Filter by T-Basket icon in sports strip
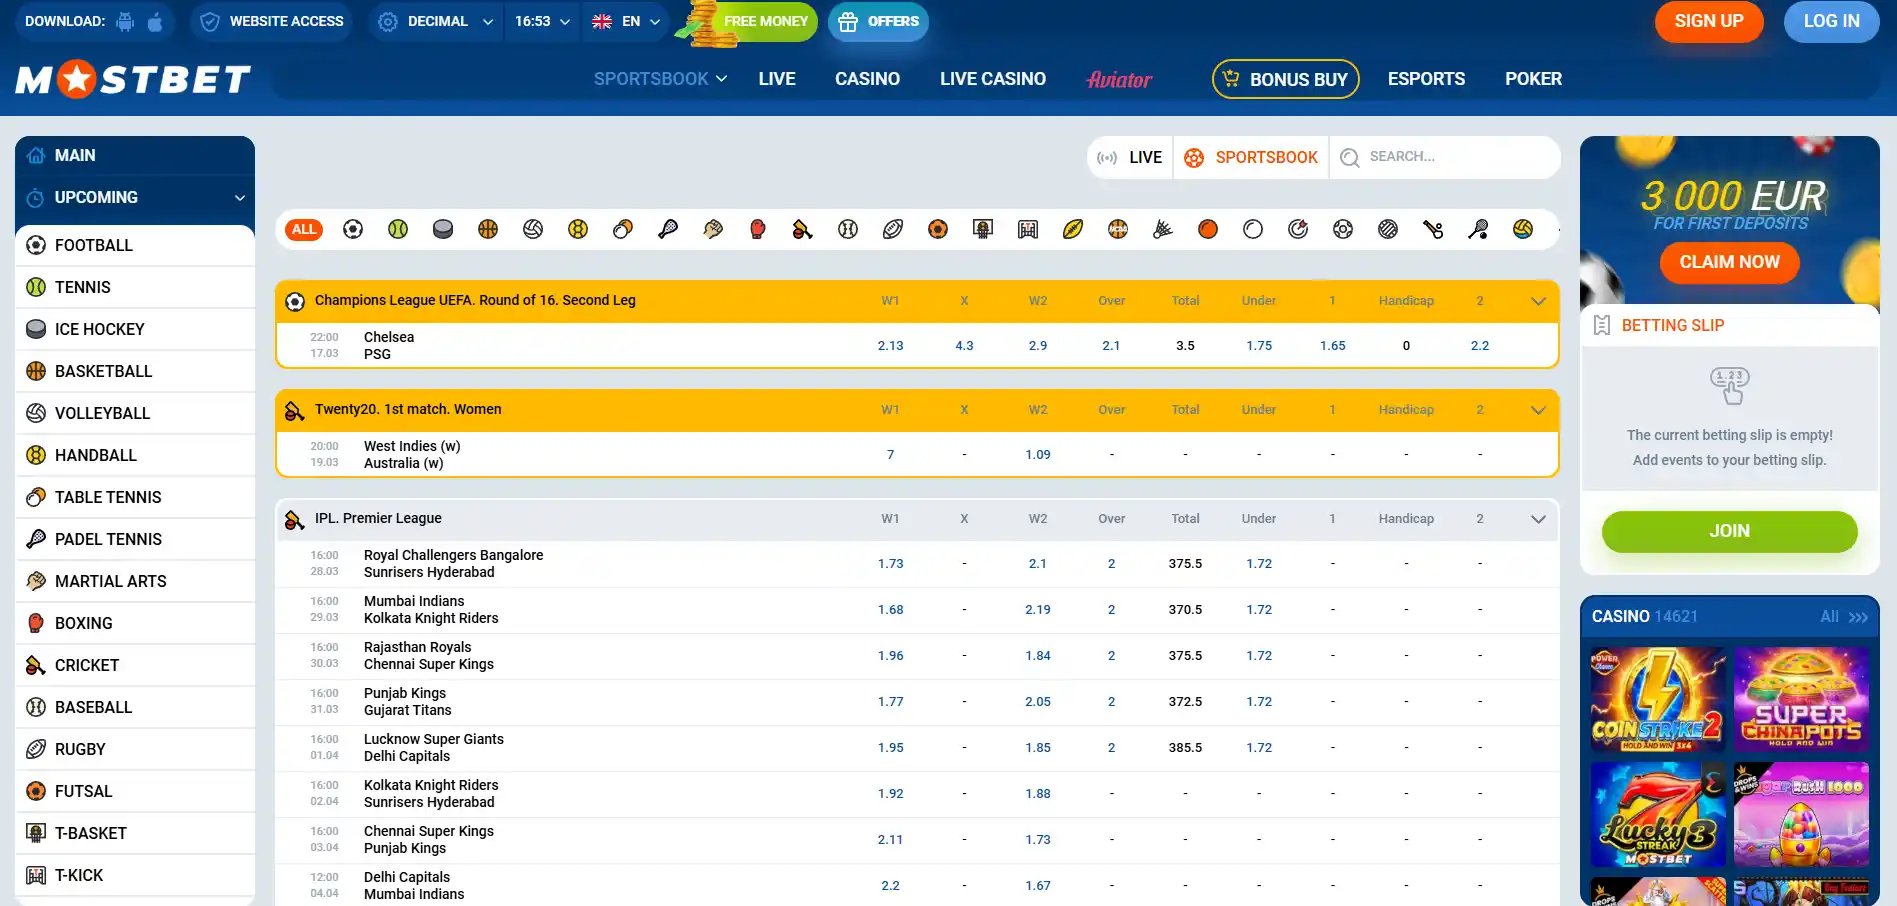This screenshot has width=1897, height=906. click(x=983, y=229)
